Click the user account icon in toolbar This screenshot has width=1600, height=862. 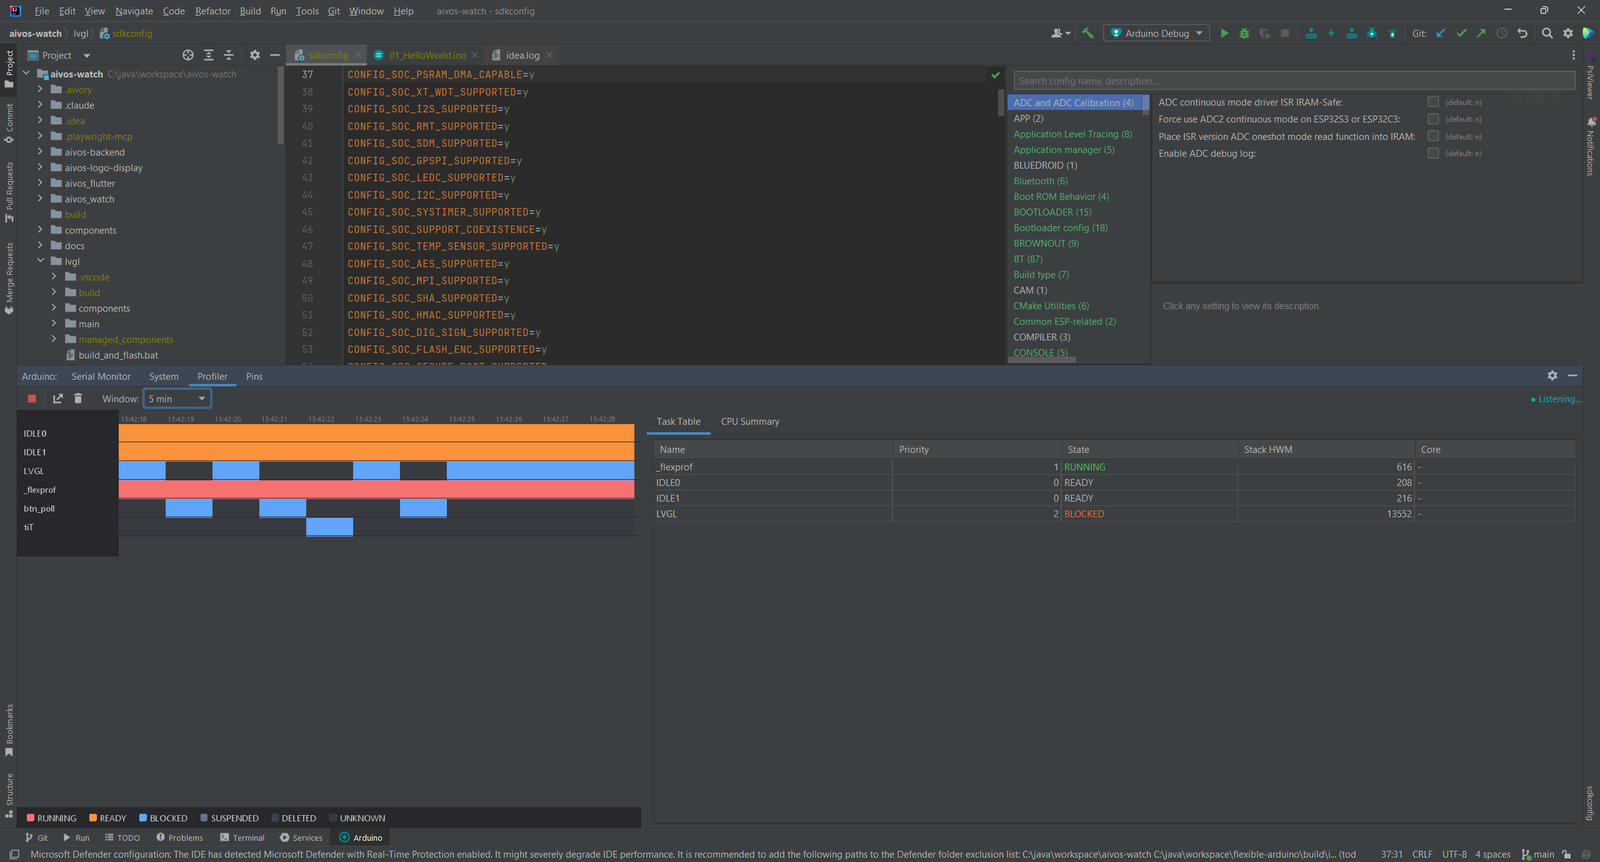tap(1060, 33)
